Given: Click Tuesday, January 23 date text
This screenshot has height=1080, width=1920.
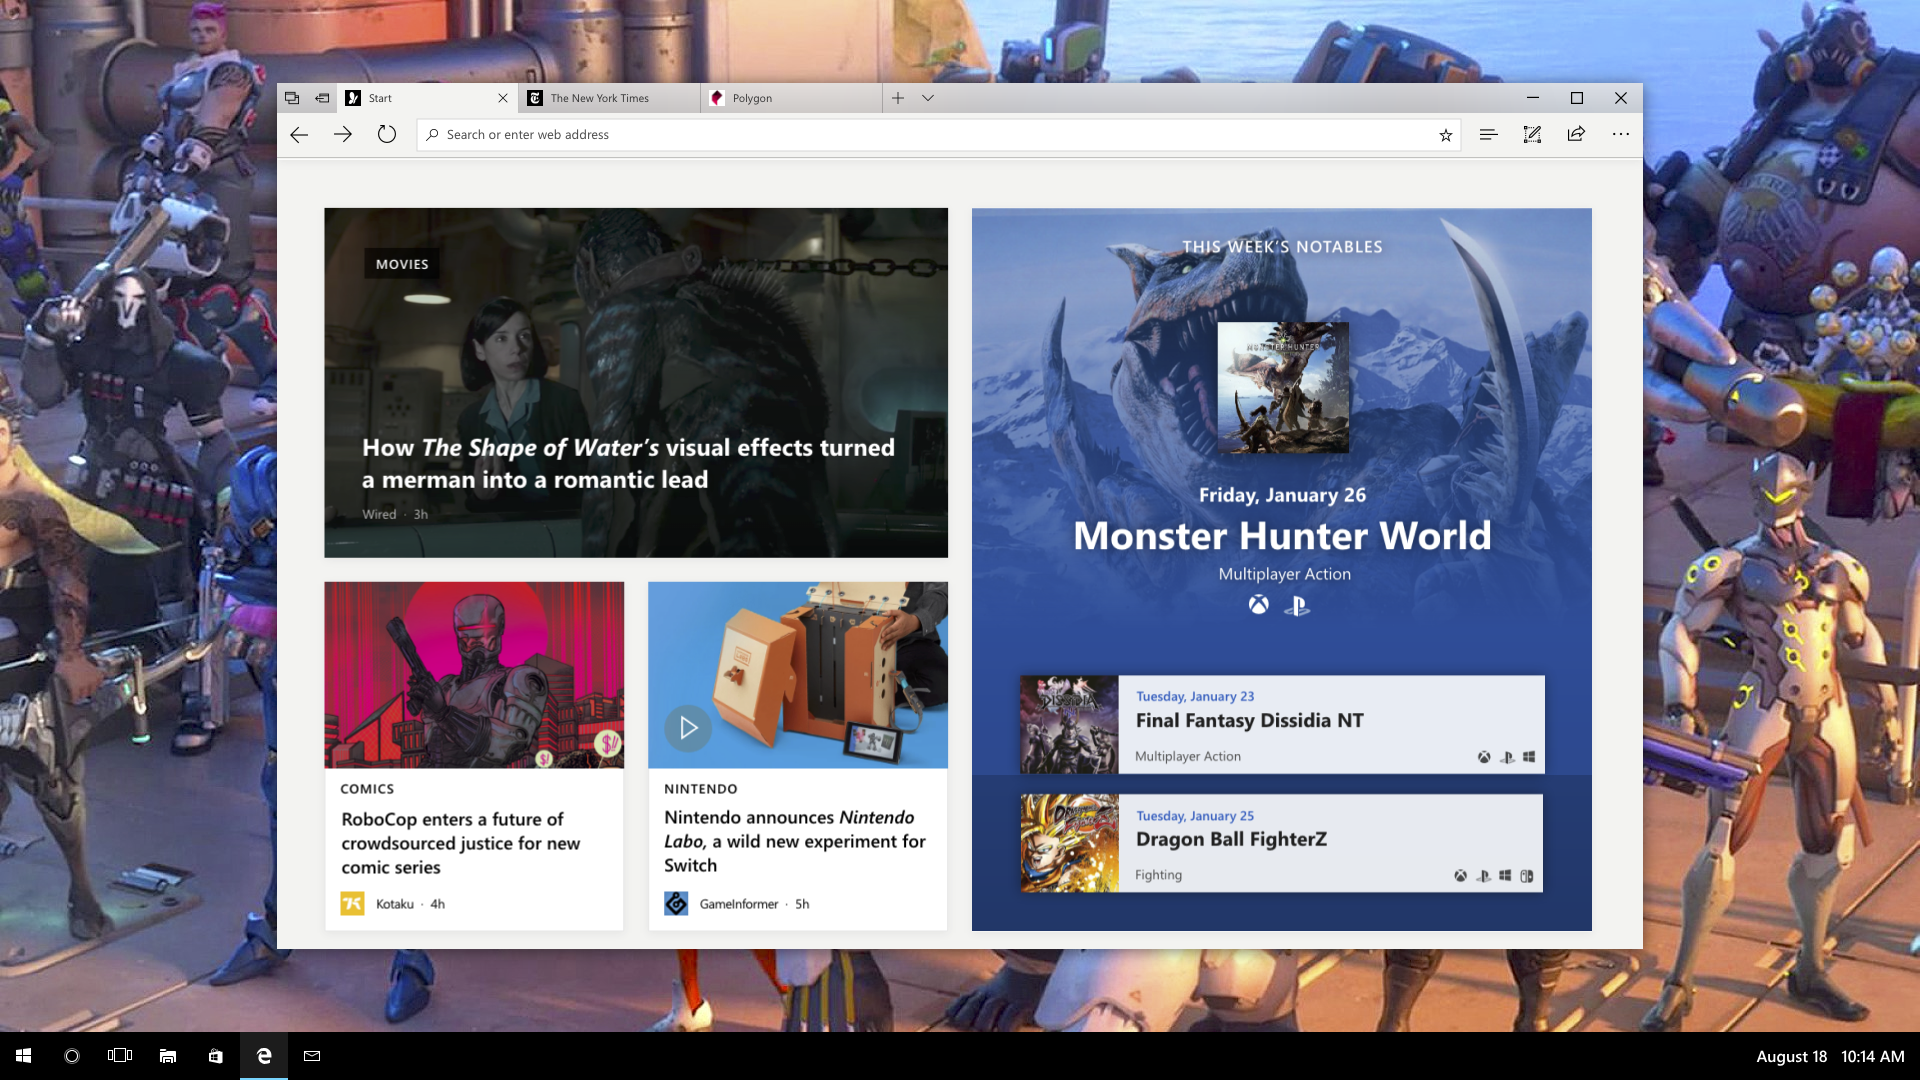Looking at the screenshot, I should [x=1195, y=696].
